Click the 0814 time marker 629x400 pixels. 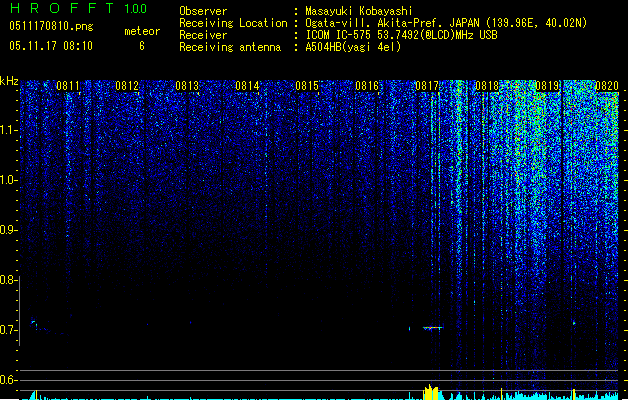click(247, 85)
